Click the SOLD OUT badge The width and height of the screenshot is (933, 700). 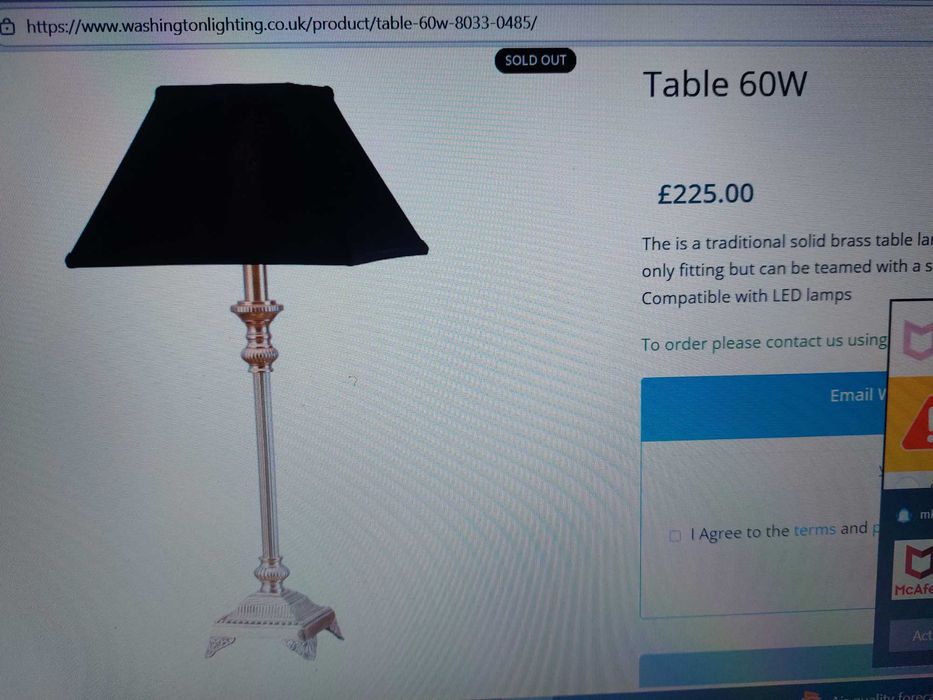point(535,60)
